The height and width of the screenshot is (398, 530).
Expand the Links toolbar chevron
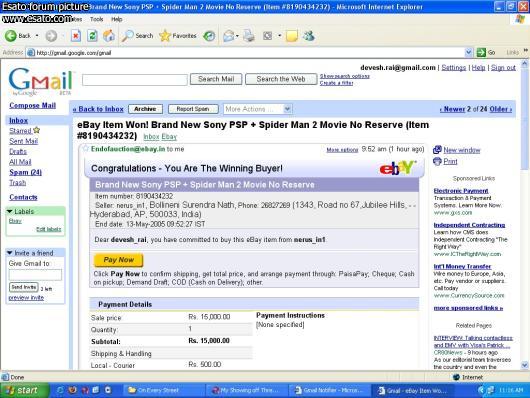coord(526,51)
